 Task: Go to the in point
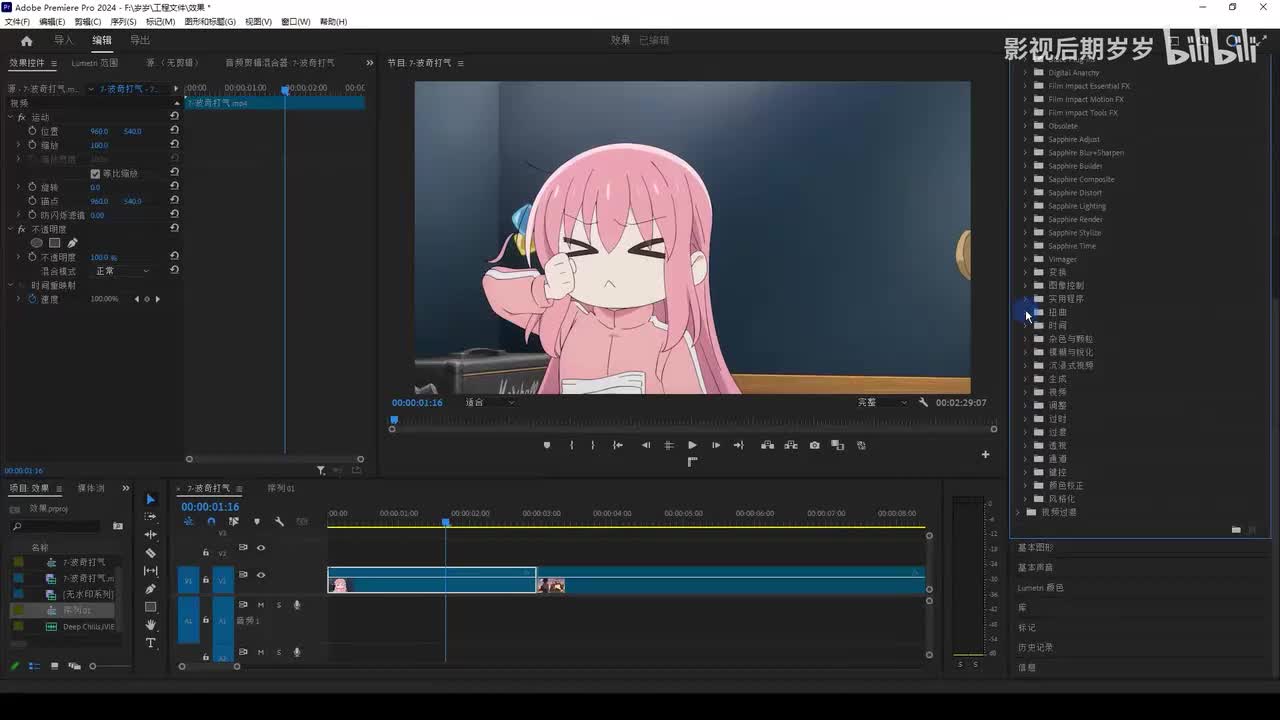tap(618, 445)
